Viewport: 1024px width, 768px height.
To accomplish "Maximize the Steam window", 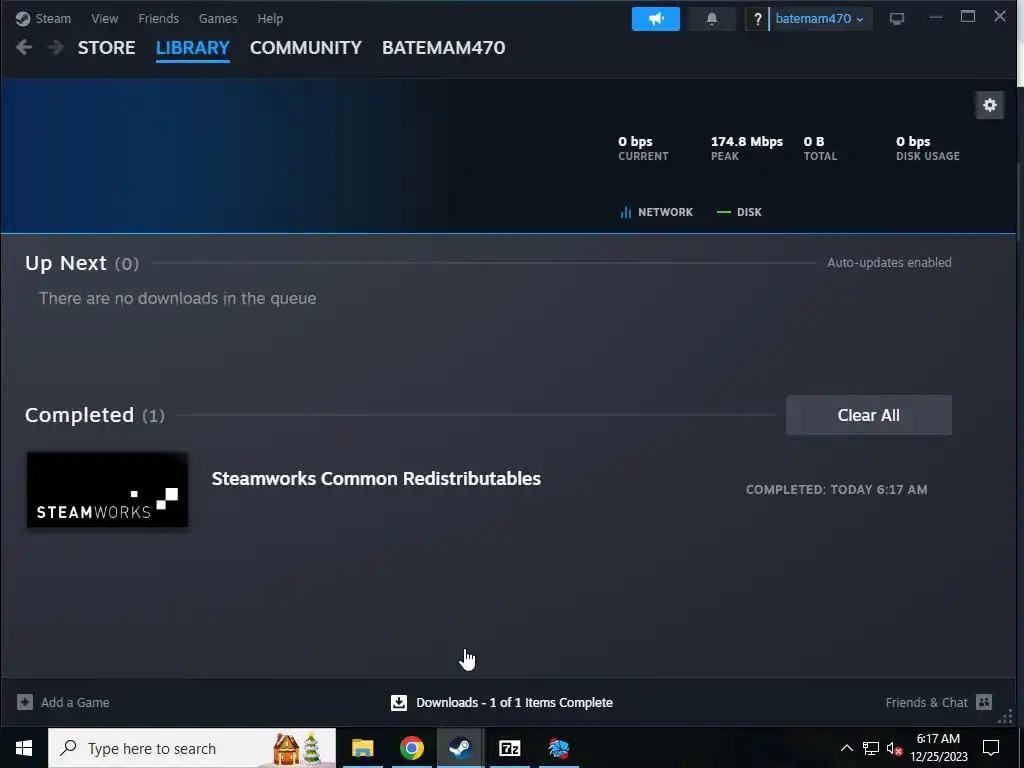I will (968, 17).
